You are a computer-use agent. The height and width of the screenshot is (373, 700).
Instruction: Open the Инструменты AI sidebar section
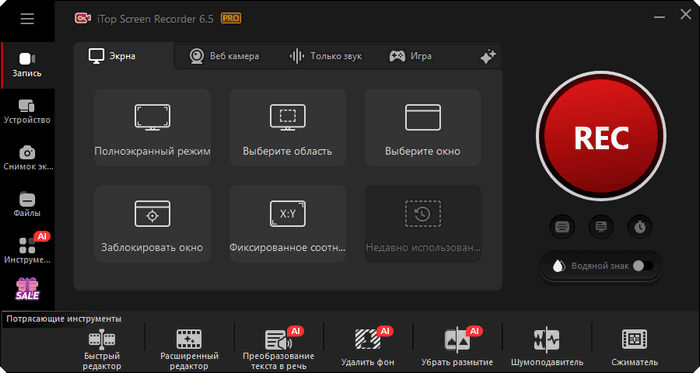(x=27, y=250)
